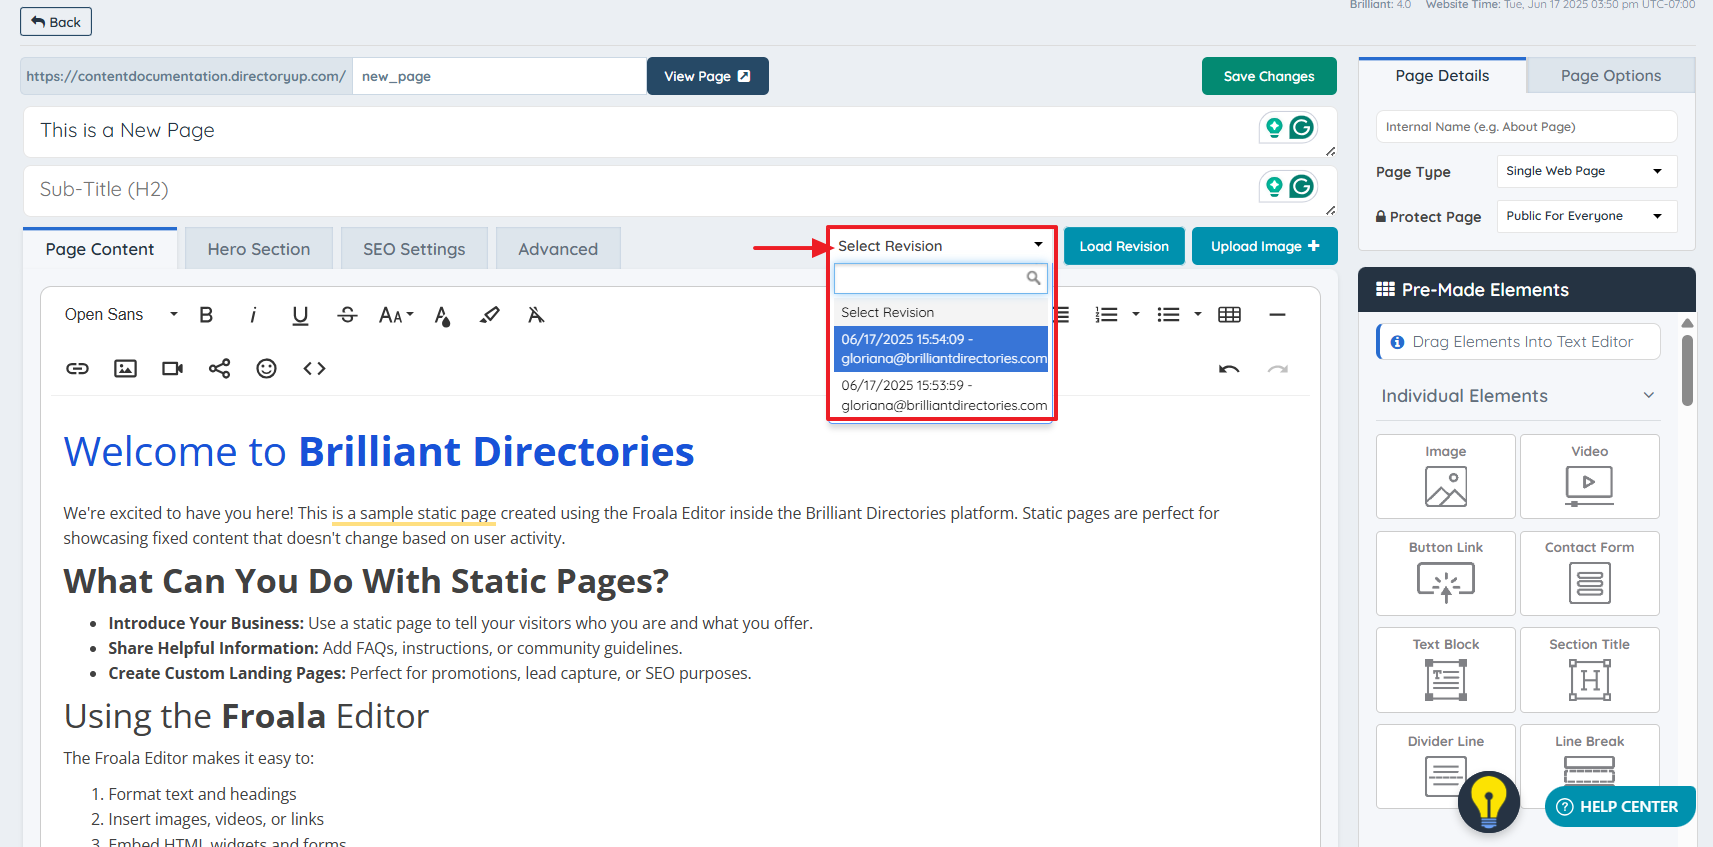Open the SEO Settings tab
Viewport: 1713px width, 847px height.
pos(414,249)
